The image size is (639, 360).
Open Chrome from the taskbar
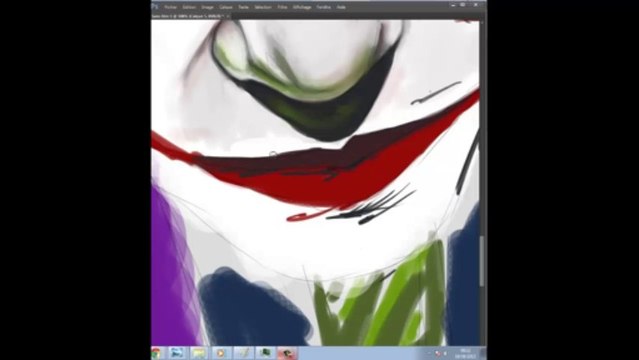click(156, 353)
